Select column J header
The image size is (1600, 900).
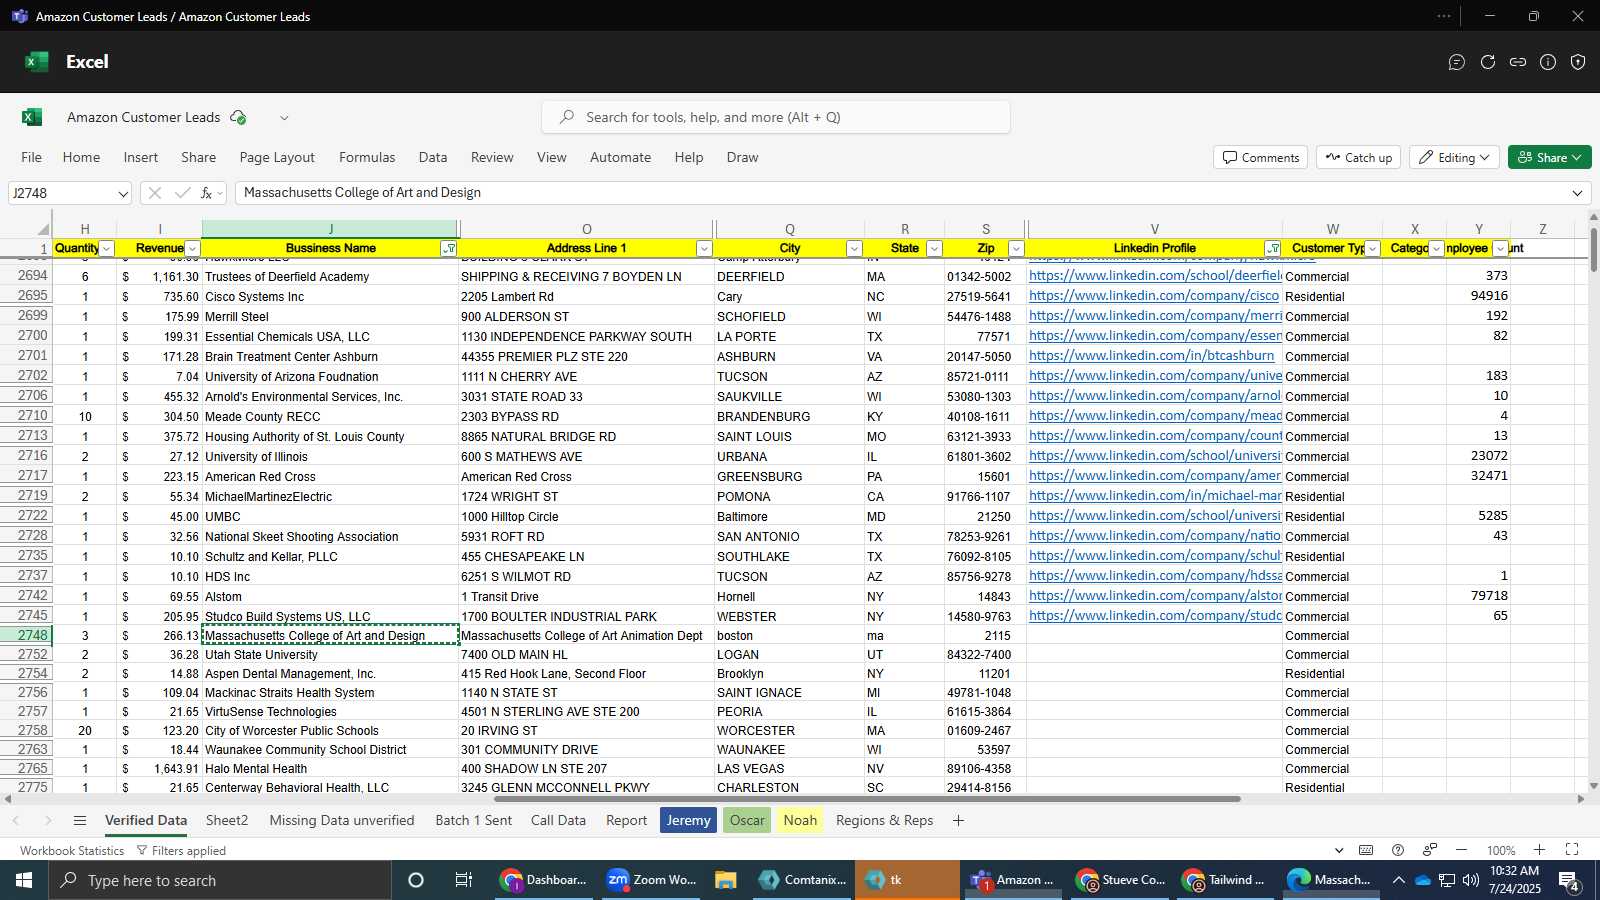pos(330,229)
